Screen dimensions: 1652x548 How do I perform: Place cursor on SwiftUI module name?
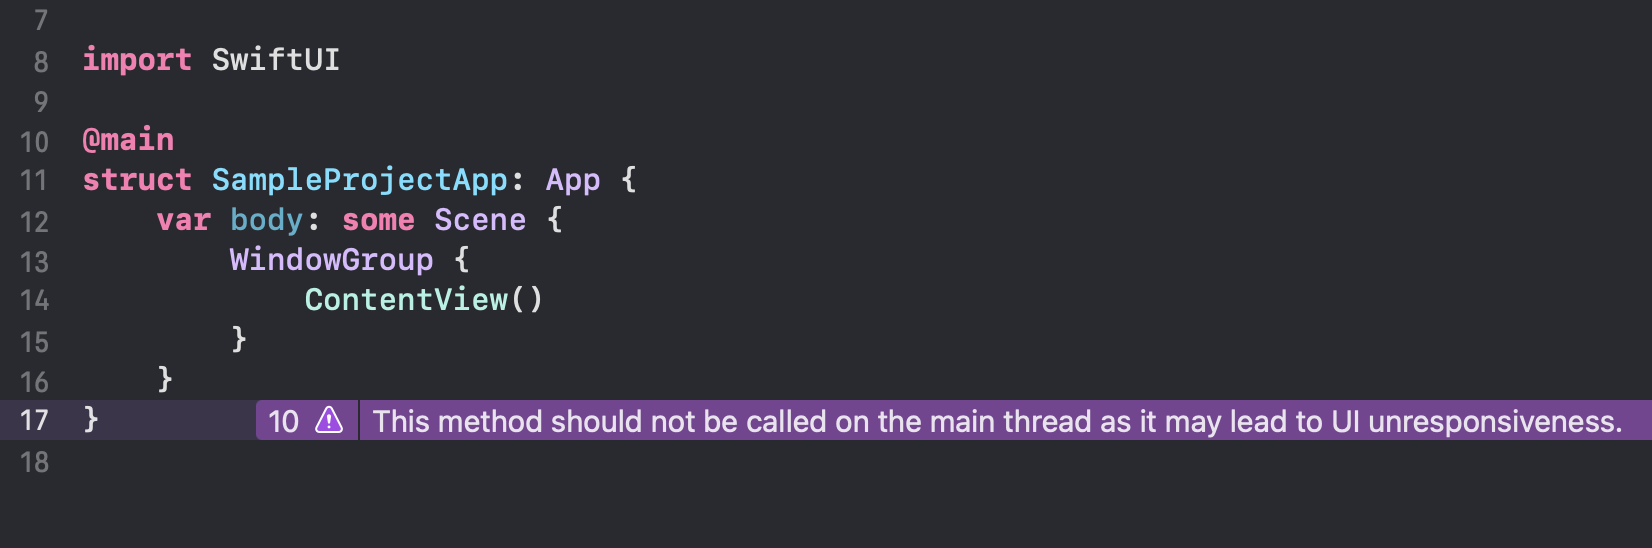point(276,60)
